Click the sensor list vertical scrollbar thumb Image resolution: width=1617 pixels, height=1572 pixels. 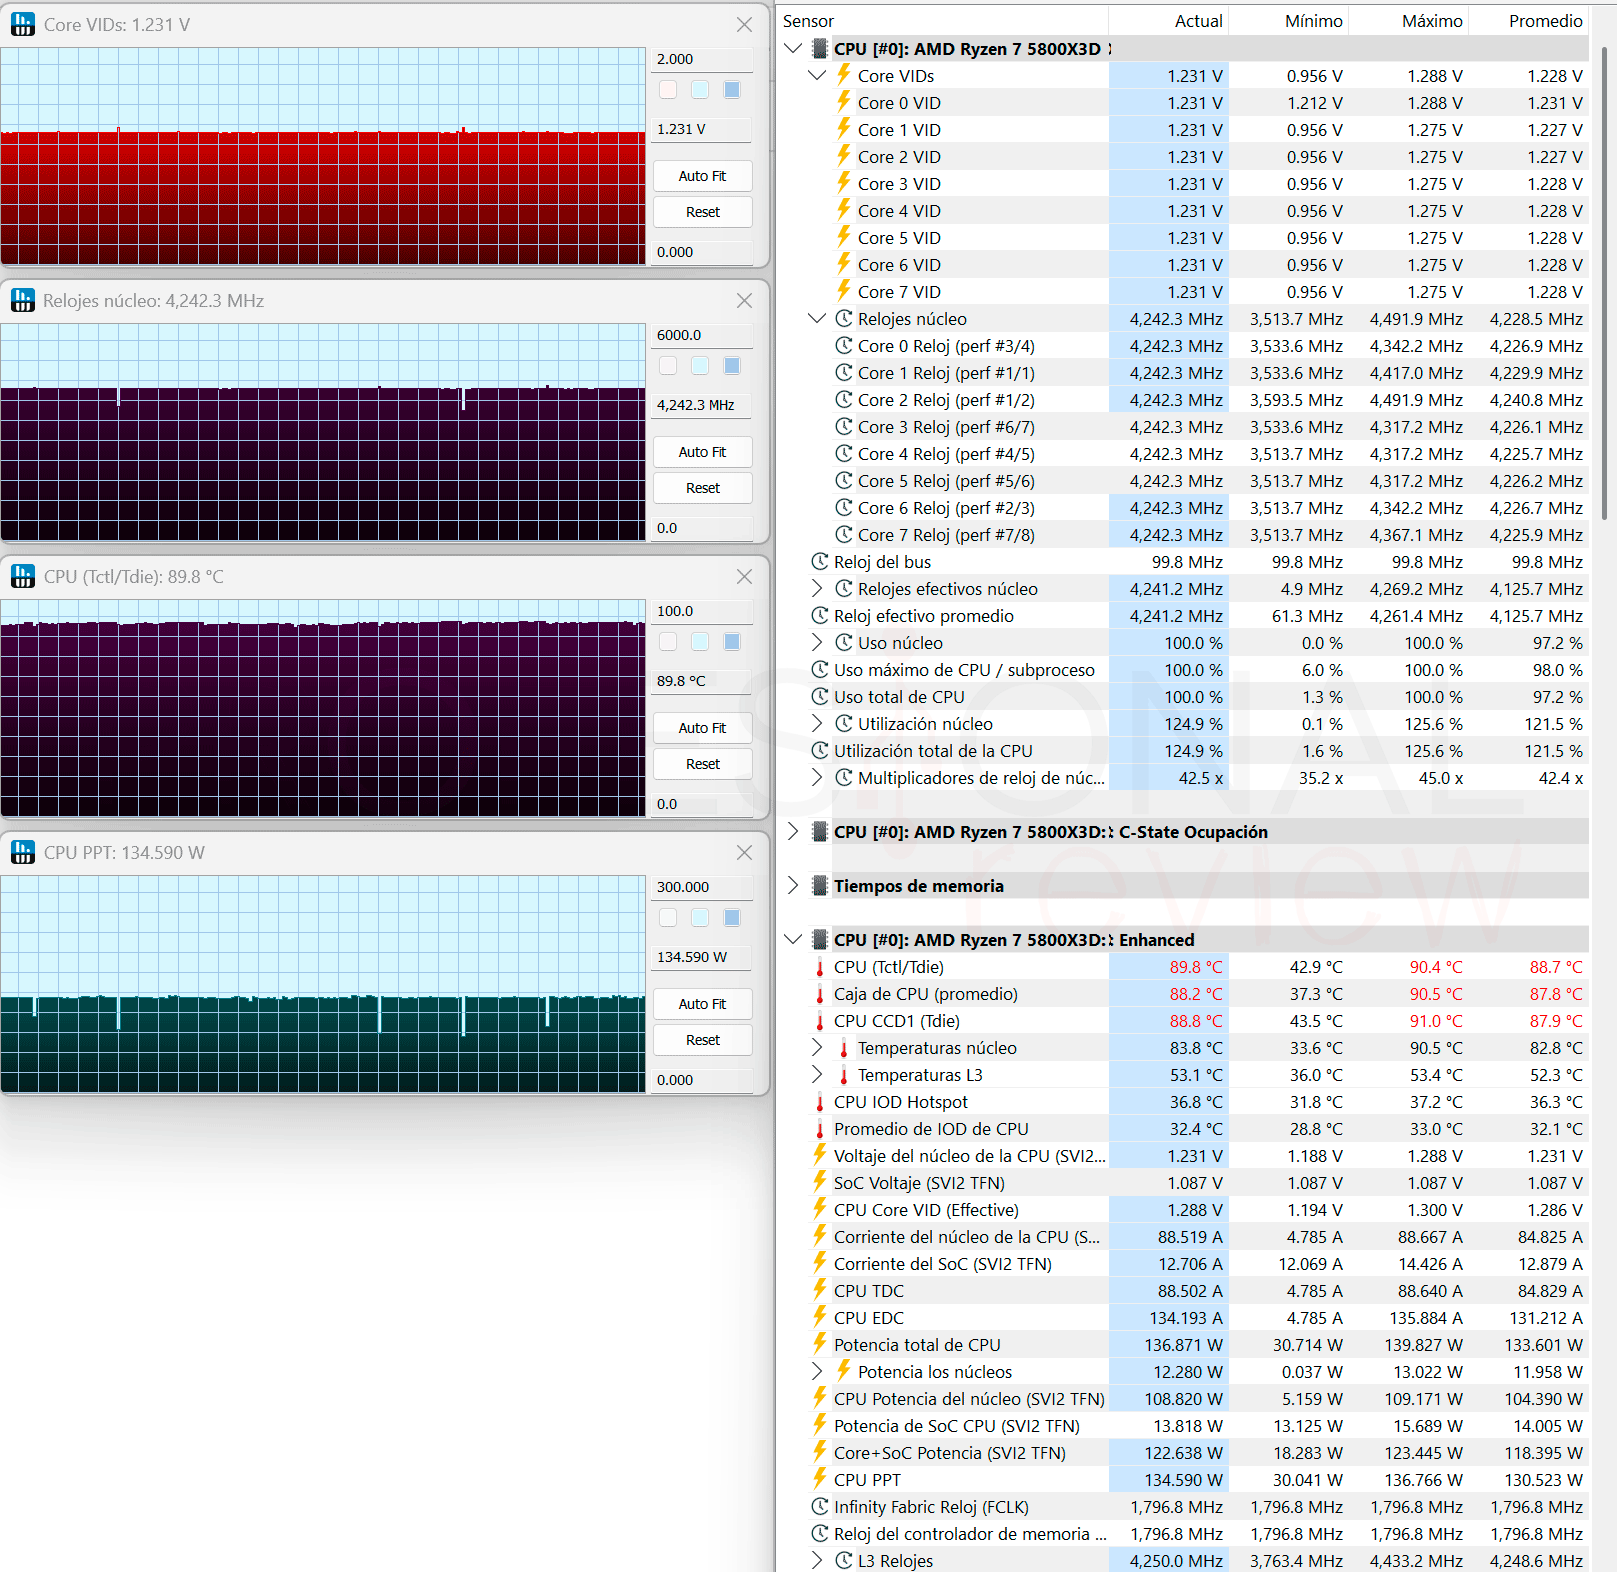(x=1603, y=282)
